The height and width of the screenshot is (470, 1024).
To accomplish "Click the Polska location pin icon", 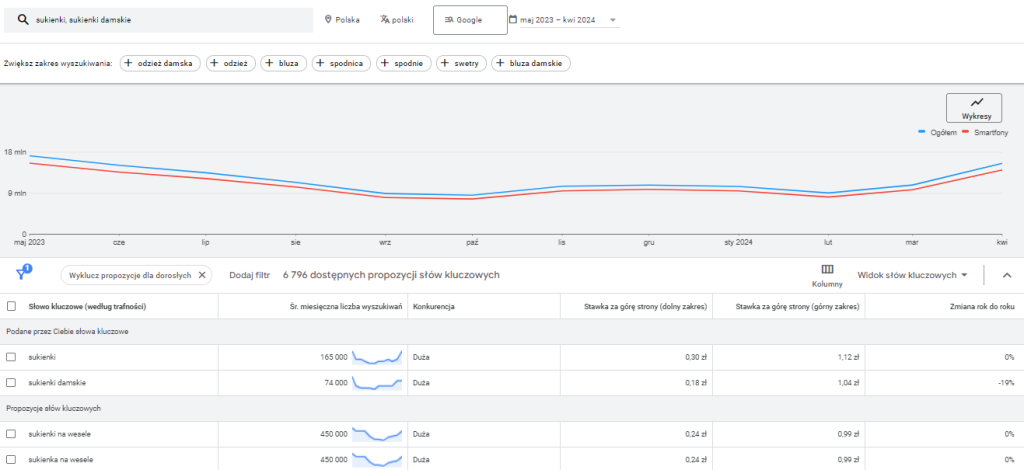I will 328,20.
